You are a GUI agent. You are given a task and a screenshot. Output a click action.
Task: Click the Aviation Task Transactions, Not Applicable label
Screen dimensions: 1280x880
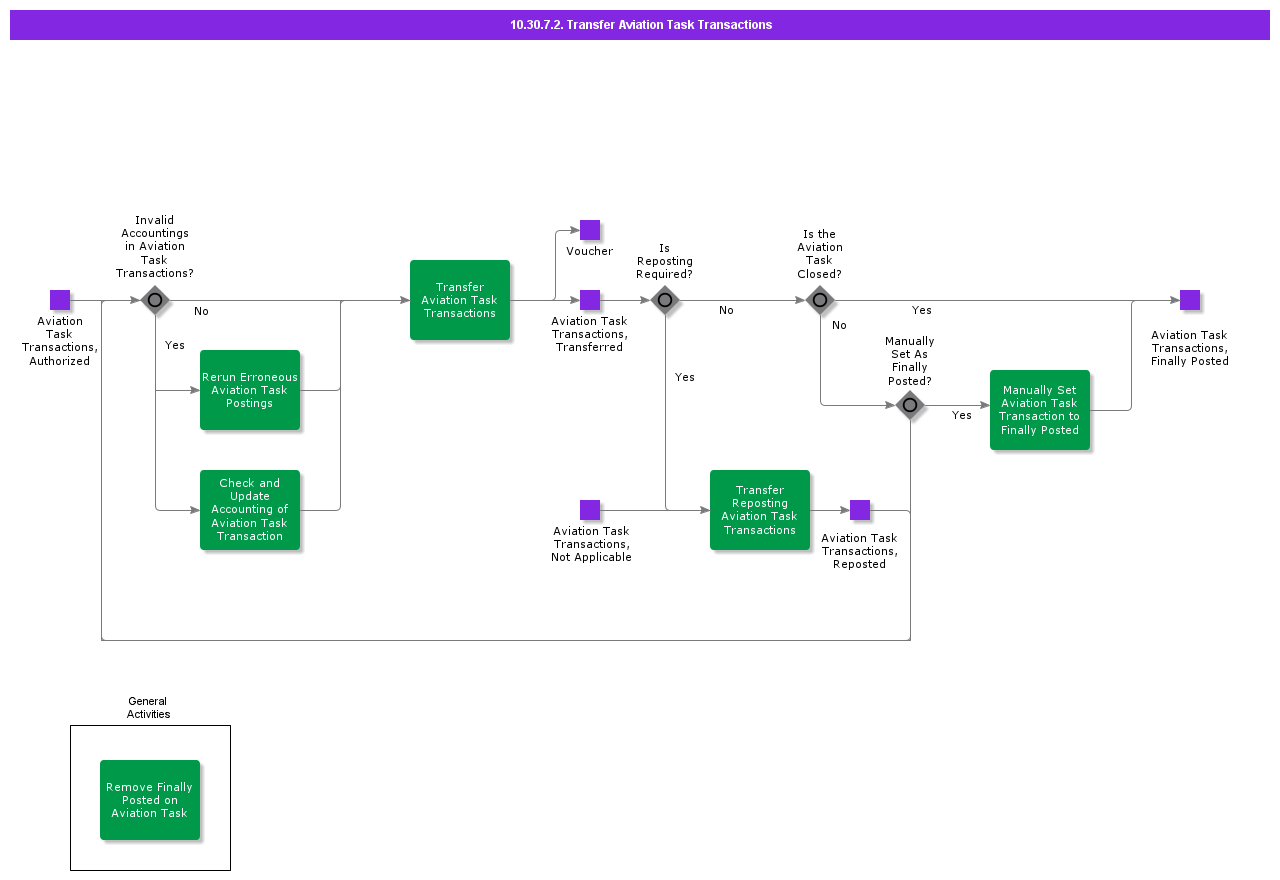[x=591, y=544]
